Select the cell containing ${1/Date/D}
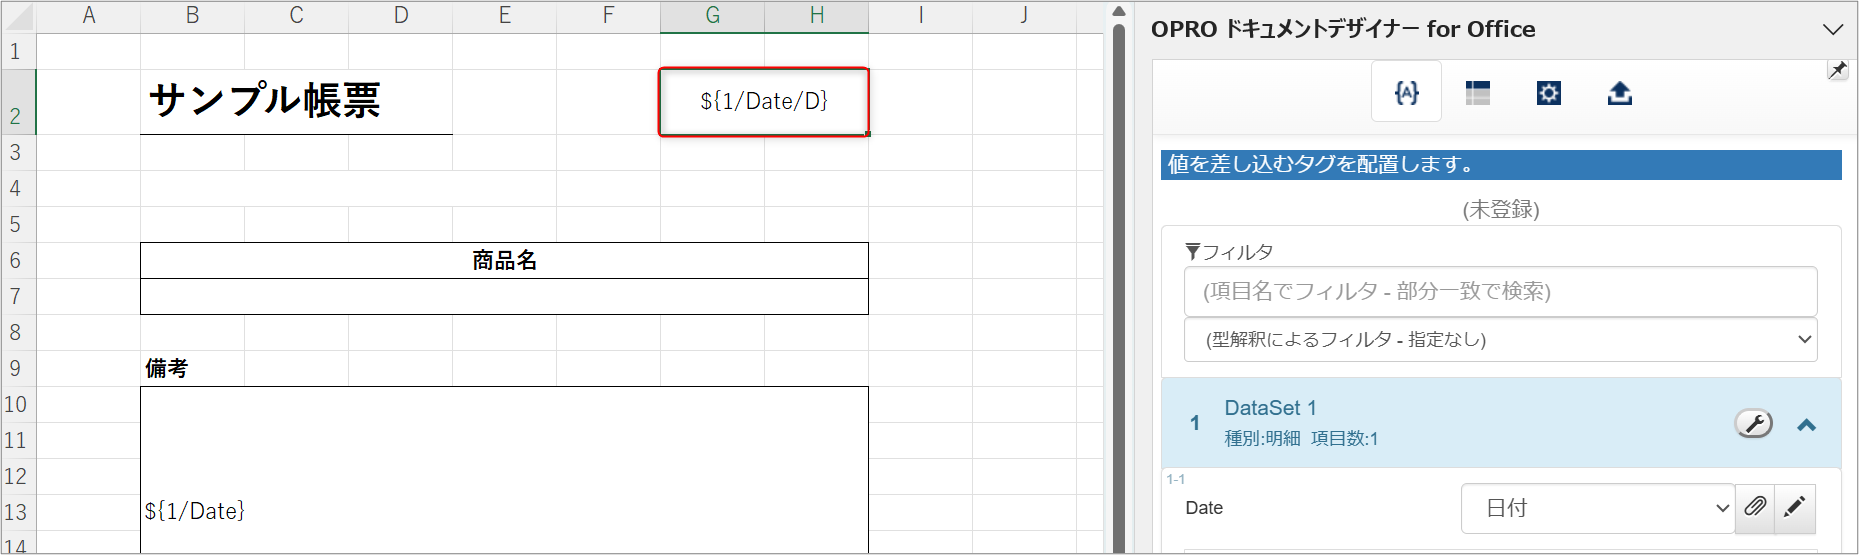The height and width of the screenshot is (555, 1859). (763, 101)
